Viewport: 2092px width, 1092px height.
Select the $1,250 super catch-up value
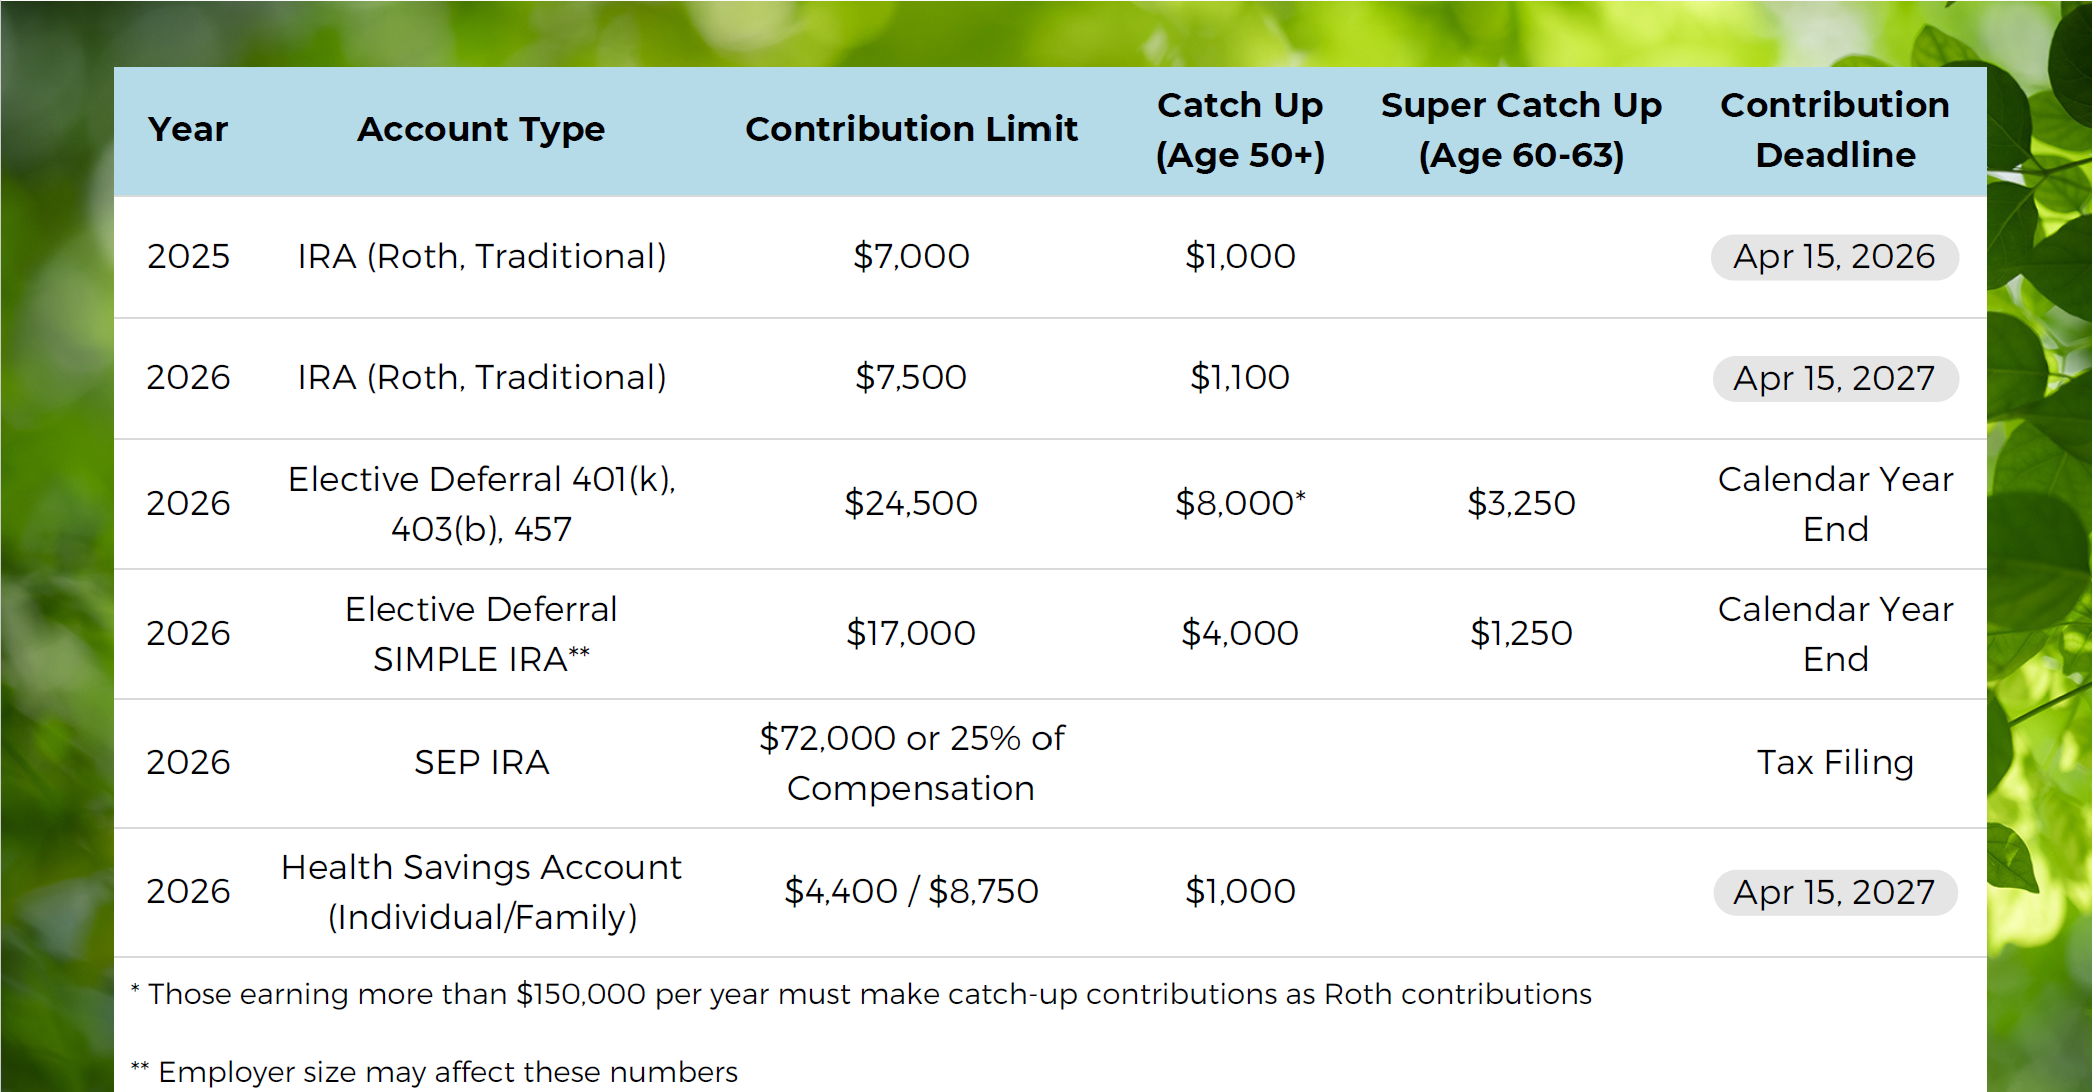point(1521,633)
